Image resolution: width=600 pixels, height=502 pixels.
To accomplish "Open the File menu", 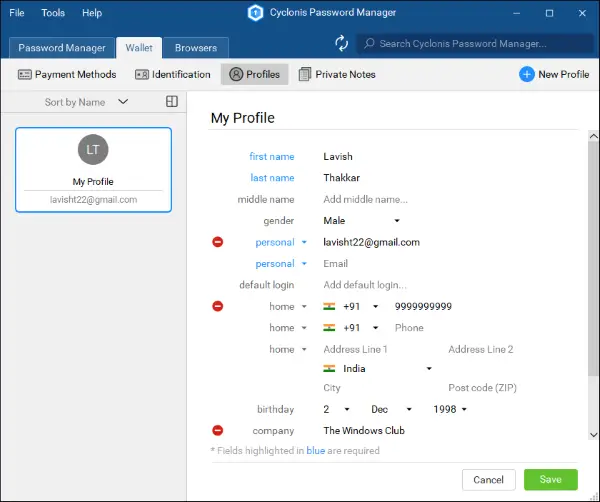I will click(x=17, y=13).
